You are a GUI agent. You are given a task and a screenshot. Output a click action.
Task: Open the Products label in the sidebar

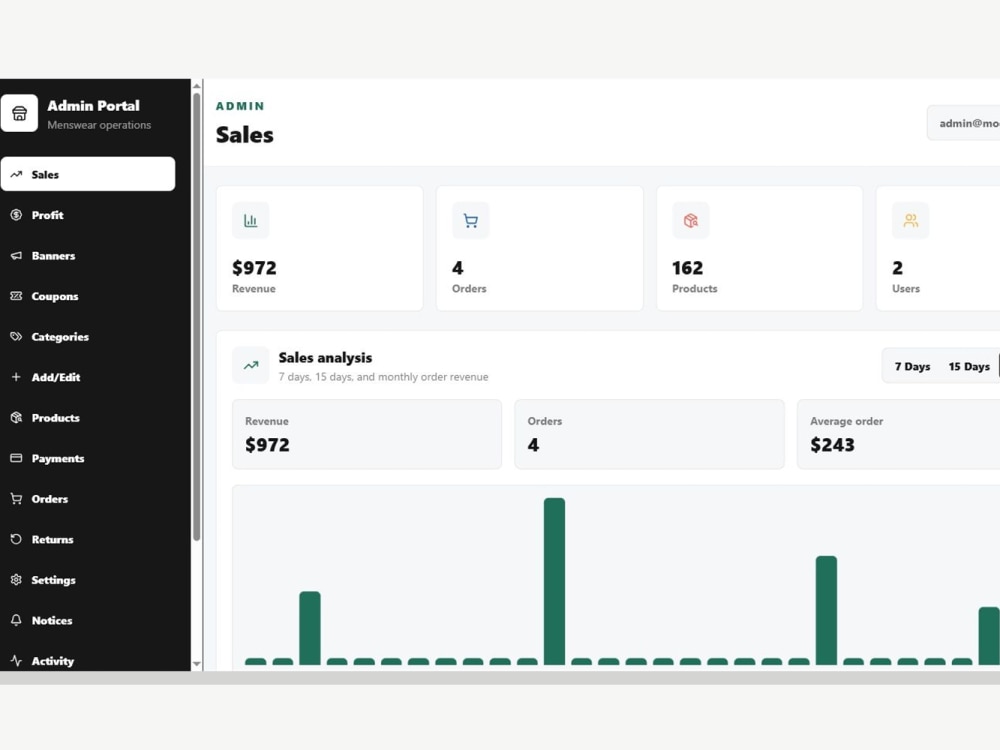(x=55, y=418)
